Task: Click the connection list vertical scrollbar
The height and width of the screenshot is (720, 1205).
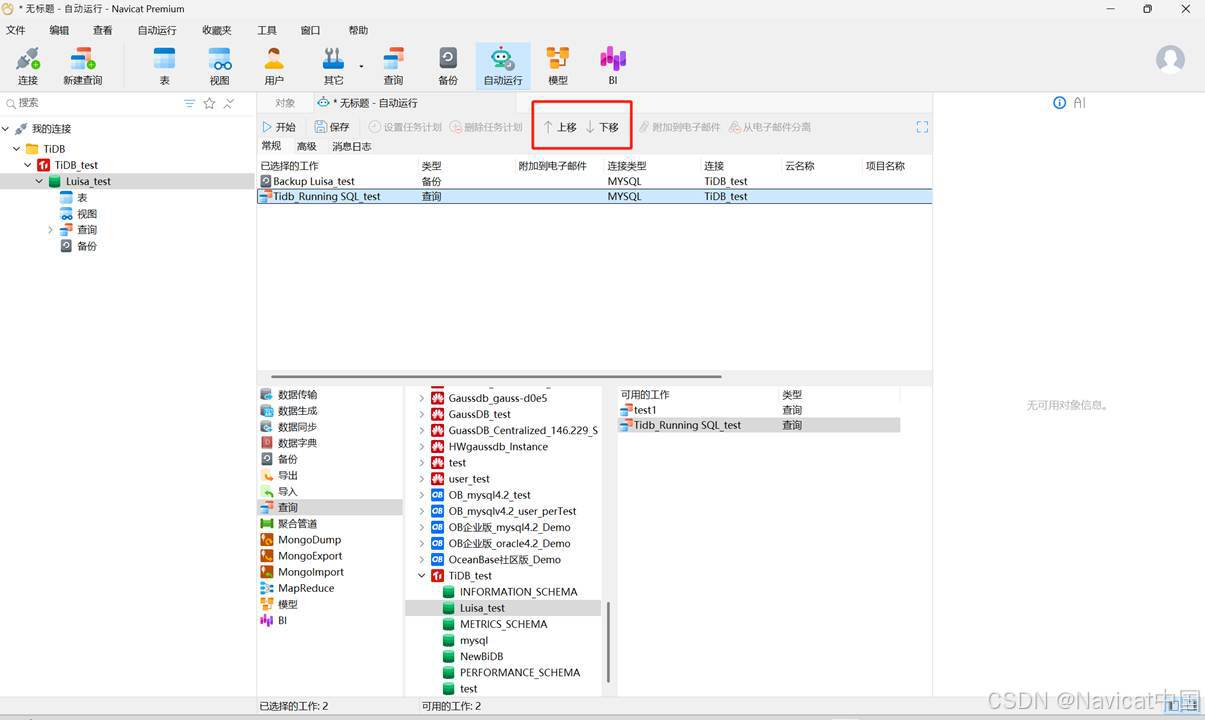Action: 608,640
